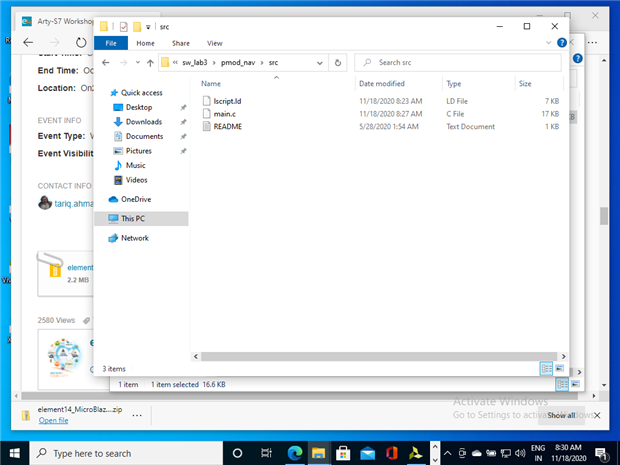Viewport: 620px width, 465px height.
Task: Refresh the src folder view
Action: (x=339, y=62)
